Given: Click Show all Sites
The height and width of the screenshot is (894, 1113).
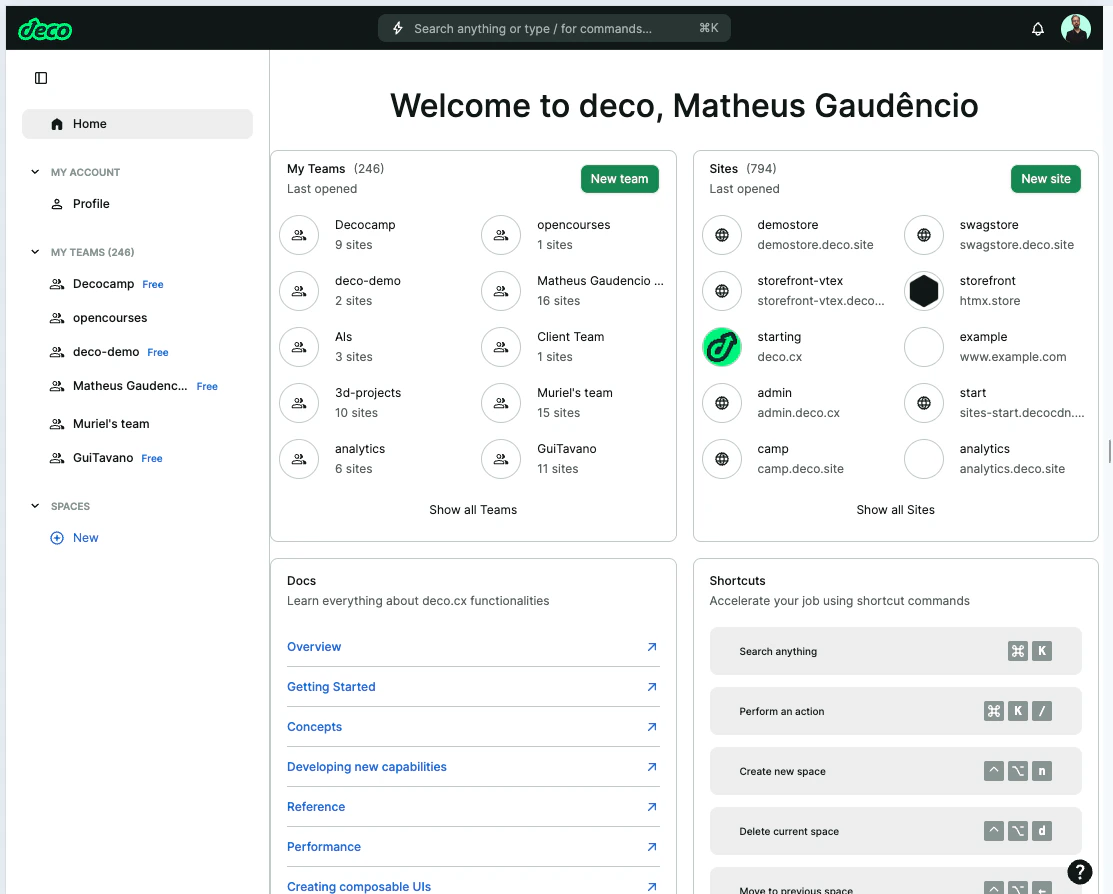Looking at the screenshot, I should (895, 510).
